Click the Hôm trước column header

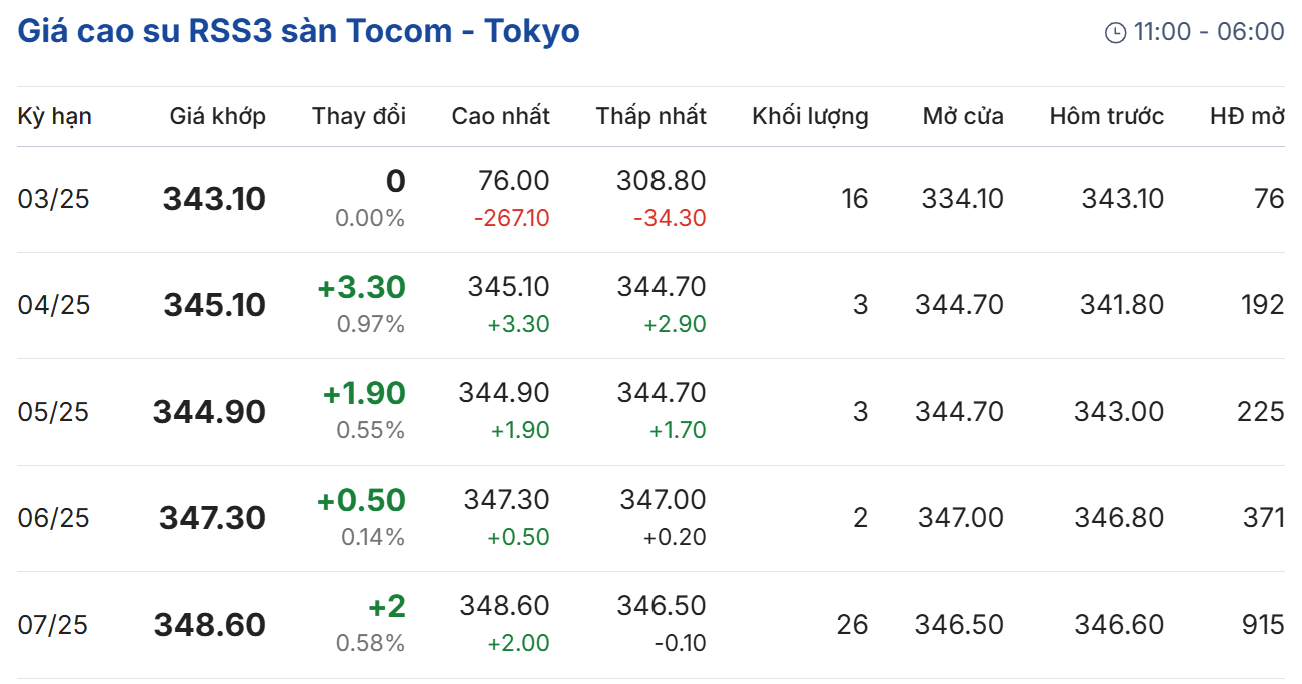point(1106,116)
